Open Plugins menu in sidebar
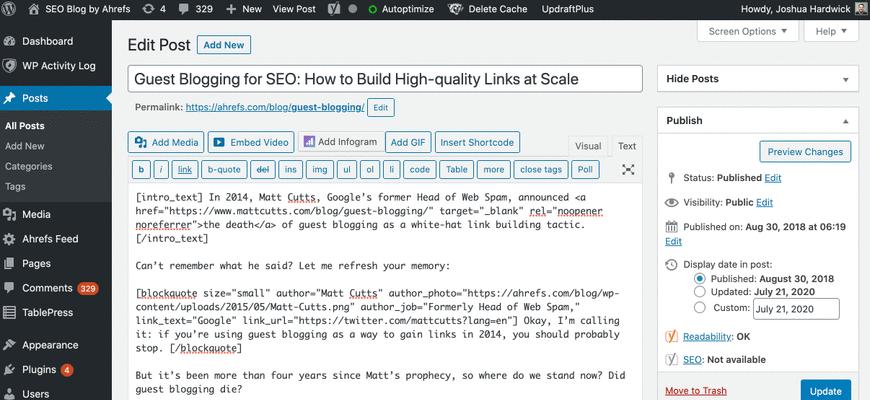The height and width of the screenshot is (400, 870). click(x=38, y=369)
